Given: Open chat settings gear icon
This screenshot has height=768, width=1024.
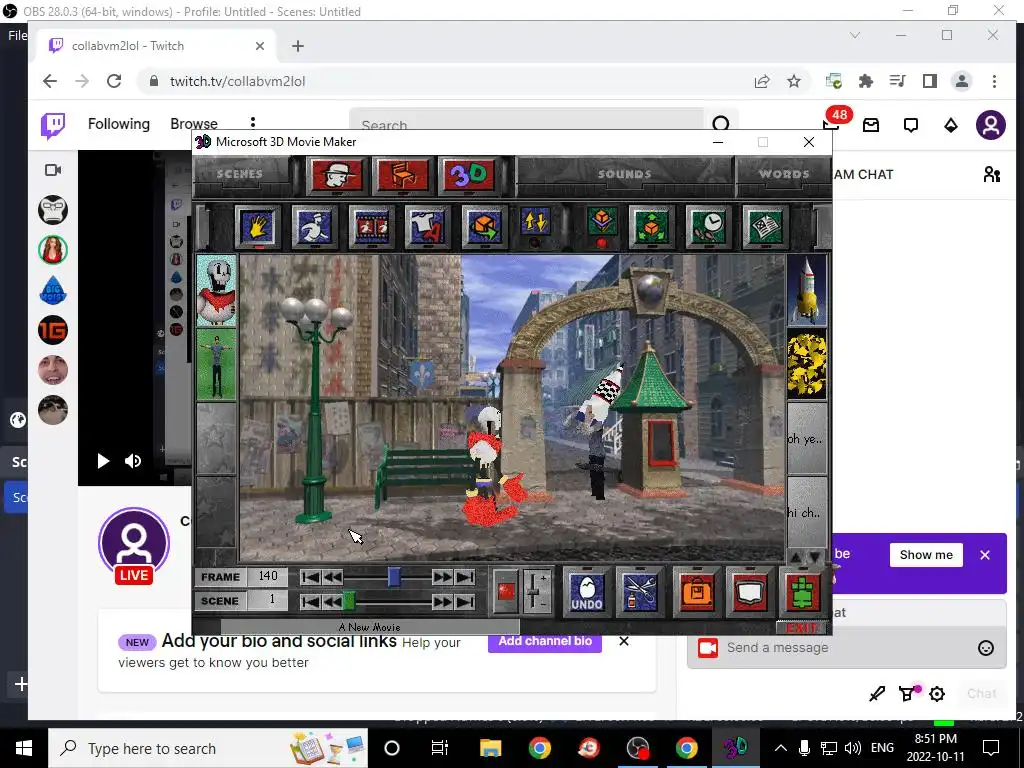Looking at the screenshot, I should [x=937, y=694].
